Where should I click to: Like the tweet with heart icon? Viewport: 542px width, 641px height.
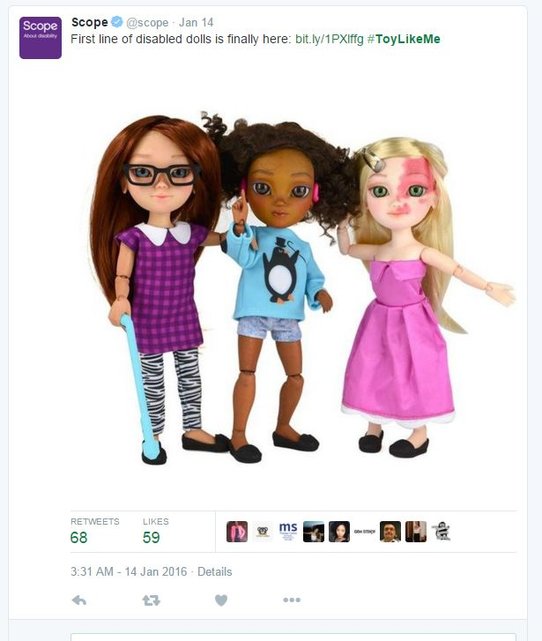pos(221,600)
